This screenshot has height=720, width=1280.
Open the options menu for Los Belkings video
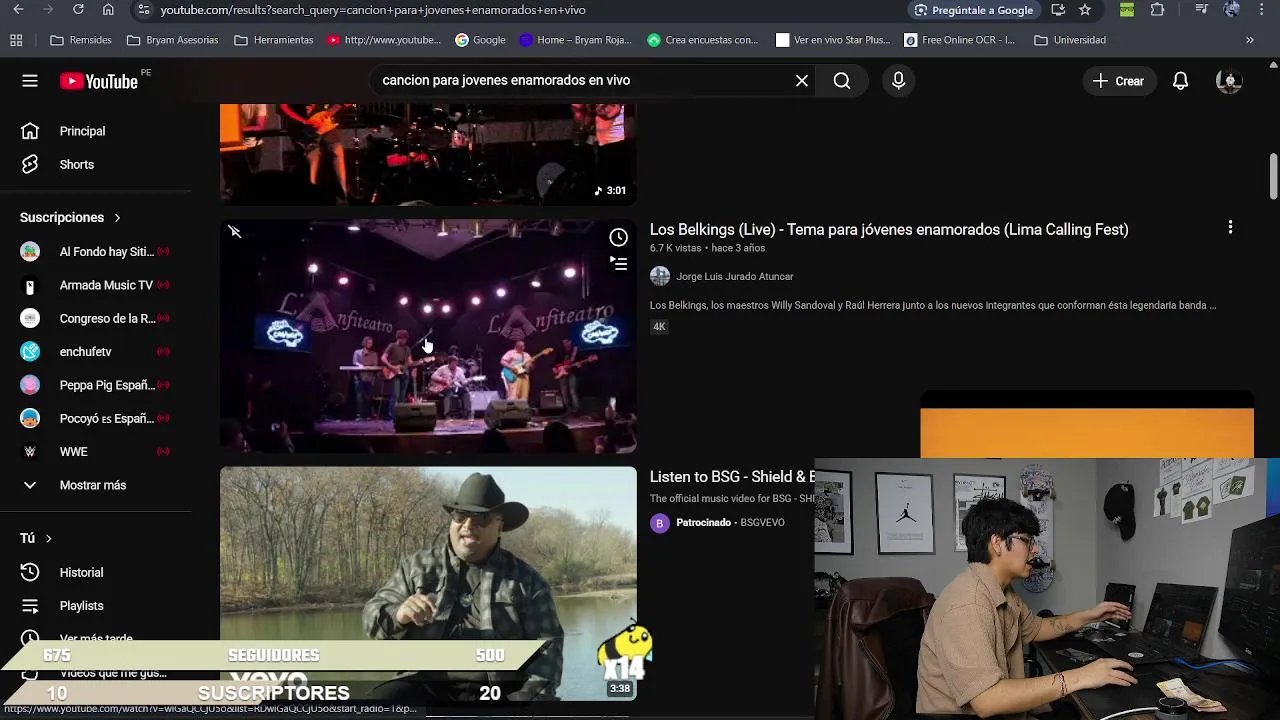pos(1230,227)
